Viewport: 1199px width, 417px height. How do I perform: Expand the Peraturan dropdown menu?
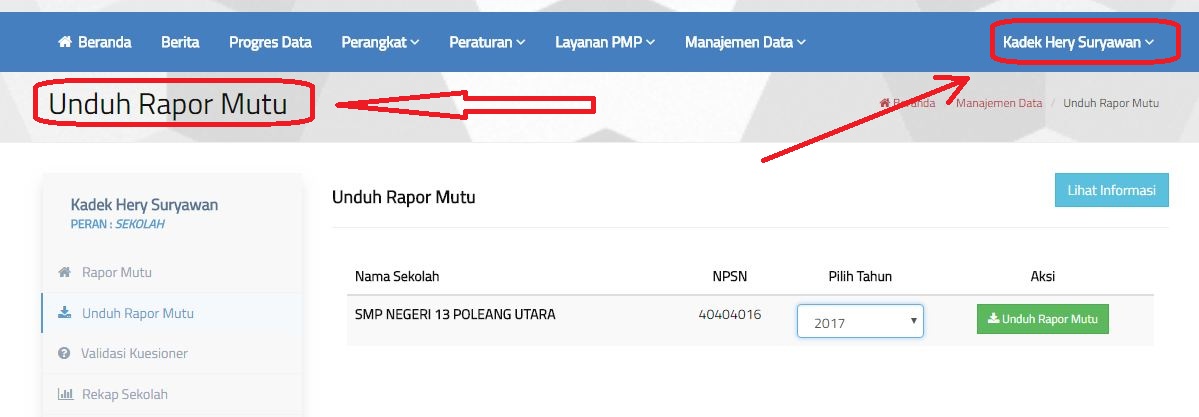pyautogui.click(x=487, y=42)
